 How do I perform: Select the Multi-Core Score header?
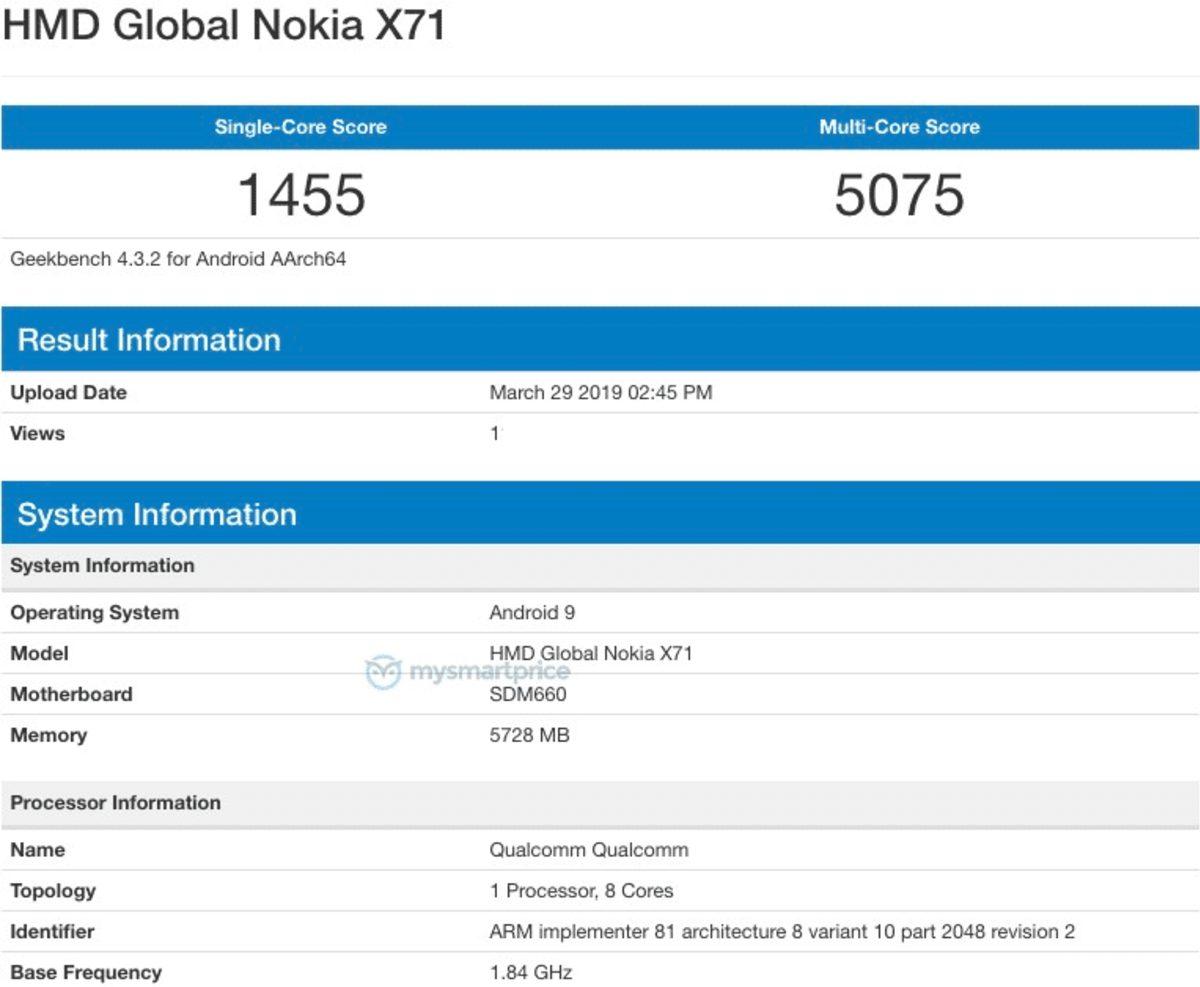[898, 127]
